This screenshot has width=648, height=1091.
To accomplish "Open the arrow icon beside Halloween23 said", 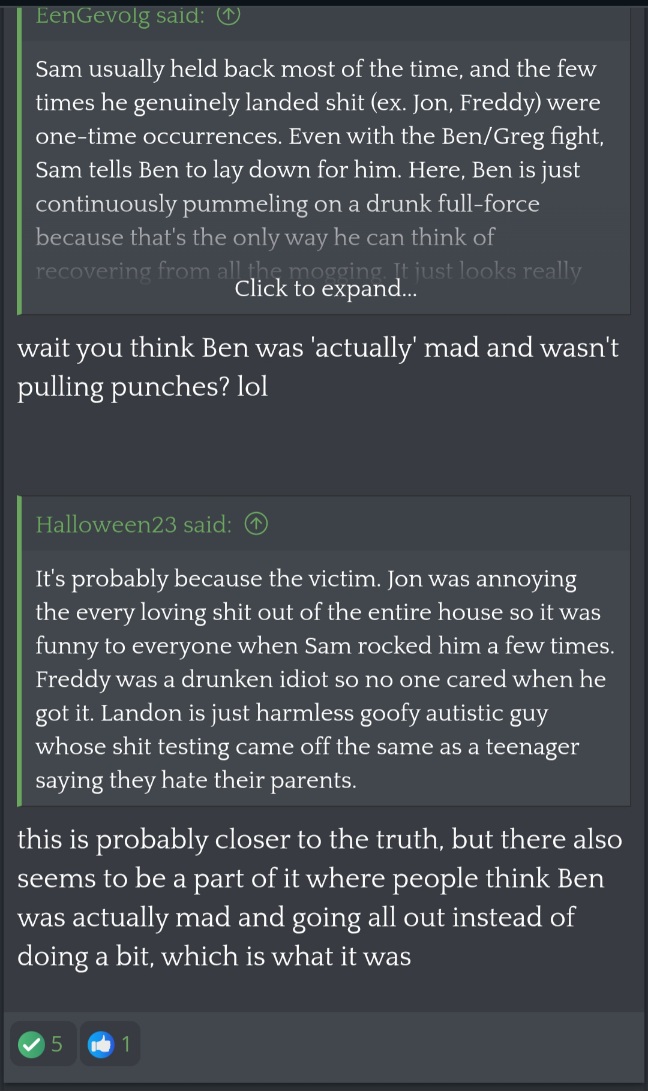I will [256, 524].
